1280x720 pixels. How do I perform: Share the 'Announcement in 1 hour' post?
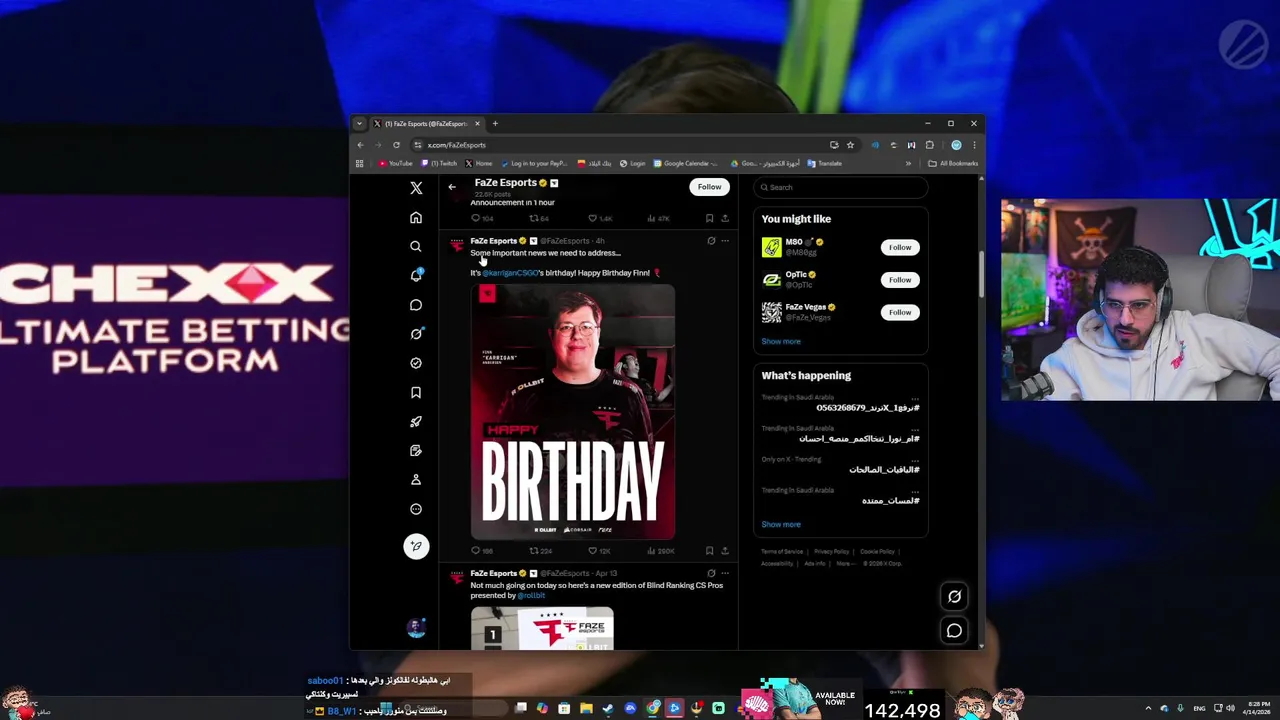[725, 218]
